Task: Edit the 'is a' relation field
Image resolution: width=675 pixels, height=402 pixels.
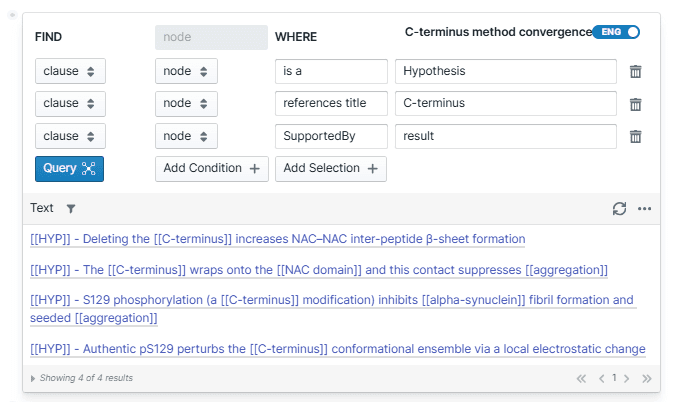Action: (x=331, y=71)
